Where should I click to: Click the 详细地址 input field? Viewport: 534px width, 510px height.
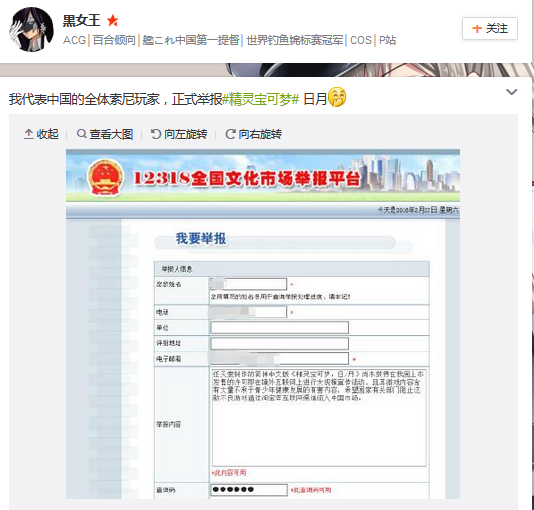pos(280,343)
